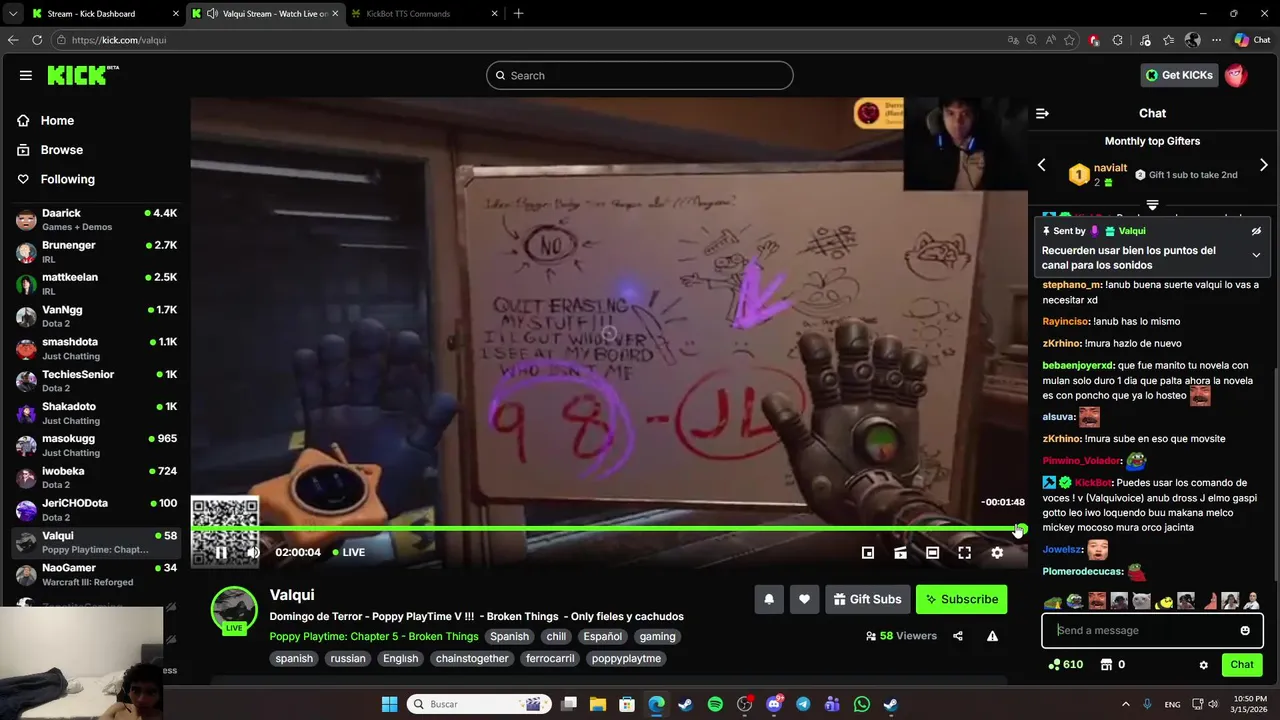Viewport: 1280px width, 720px height.
Task: Select the chill tag
Action: coord(556,636)
